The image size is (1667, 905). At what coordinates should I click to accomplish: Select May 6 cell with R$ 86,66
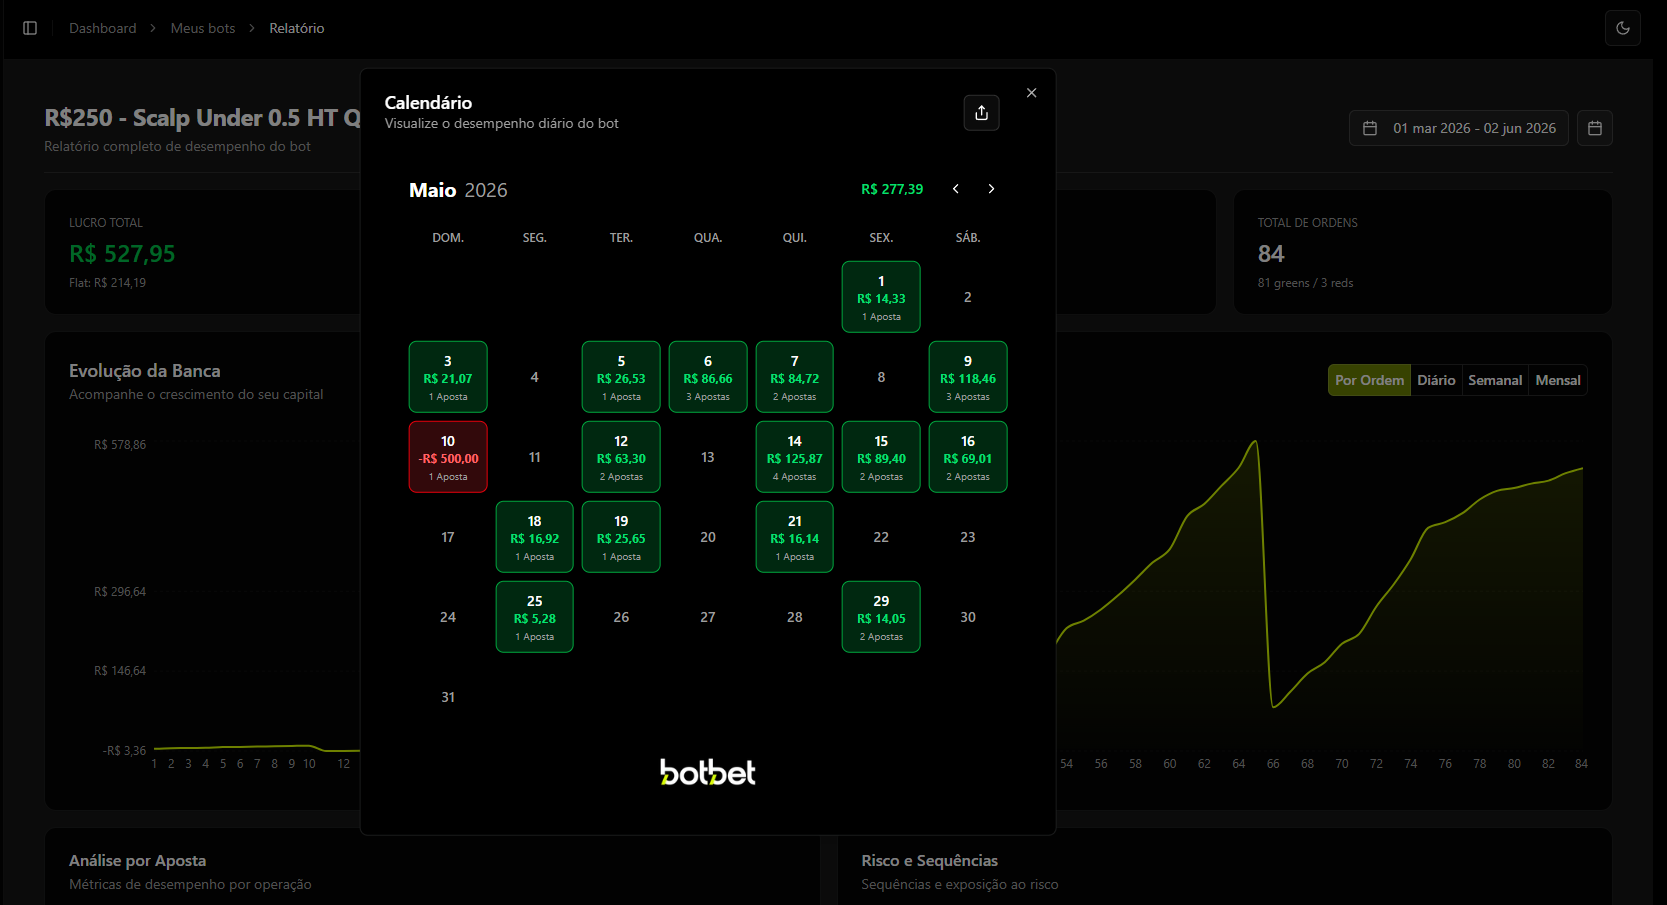(708, 377)
